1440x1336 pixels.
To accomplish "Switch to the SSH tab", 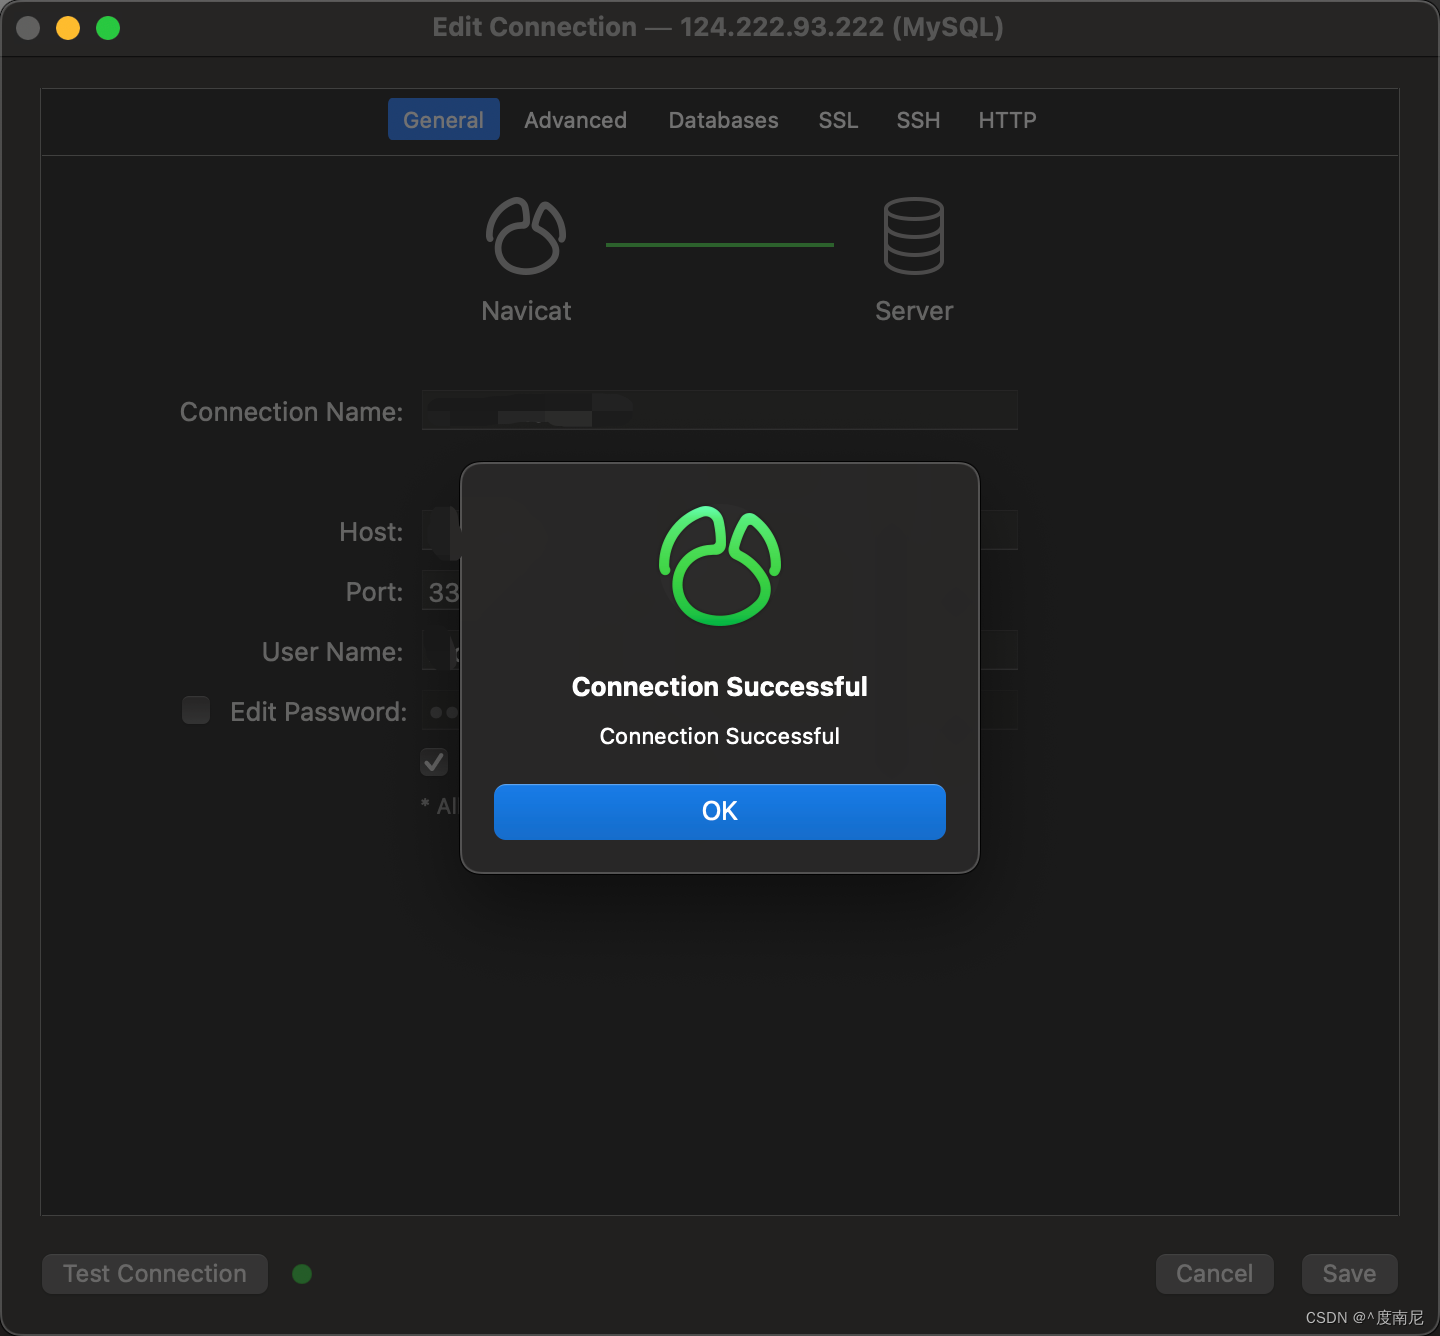I will [x=918, y=120].
